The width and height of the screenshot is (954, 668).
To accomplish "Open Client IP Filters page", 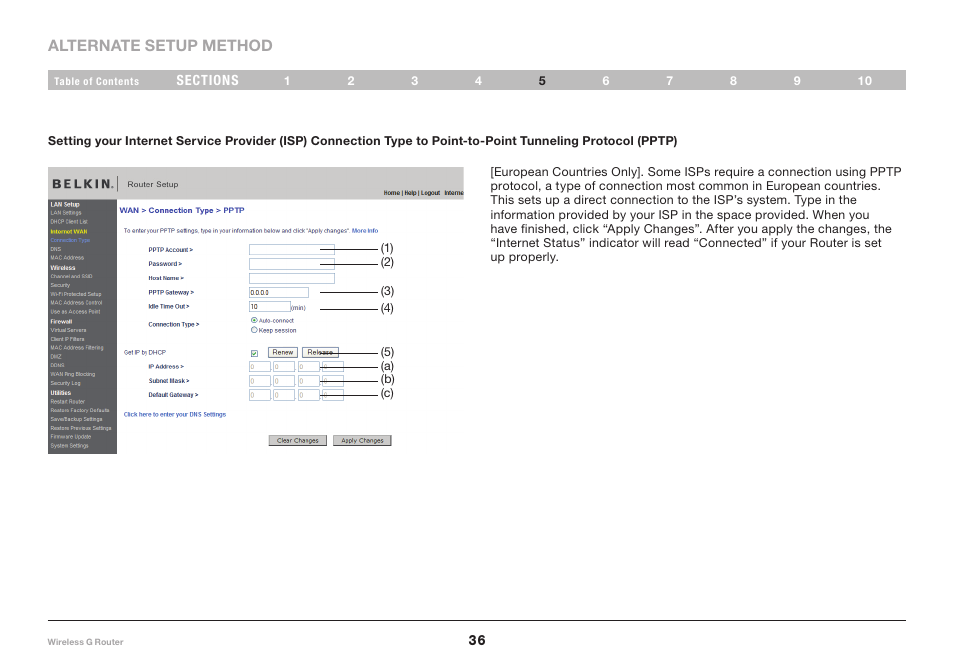I will (x=68, y=339).
